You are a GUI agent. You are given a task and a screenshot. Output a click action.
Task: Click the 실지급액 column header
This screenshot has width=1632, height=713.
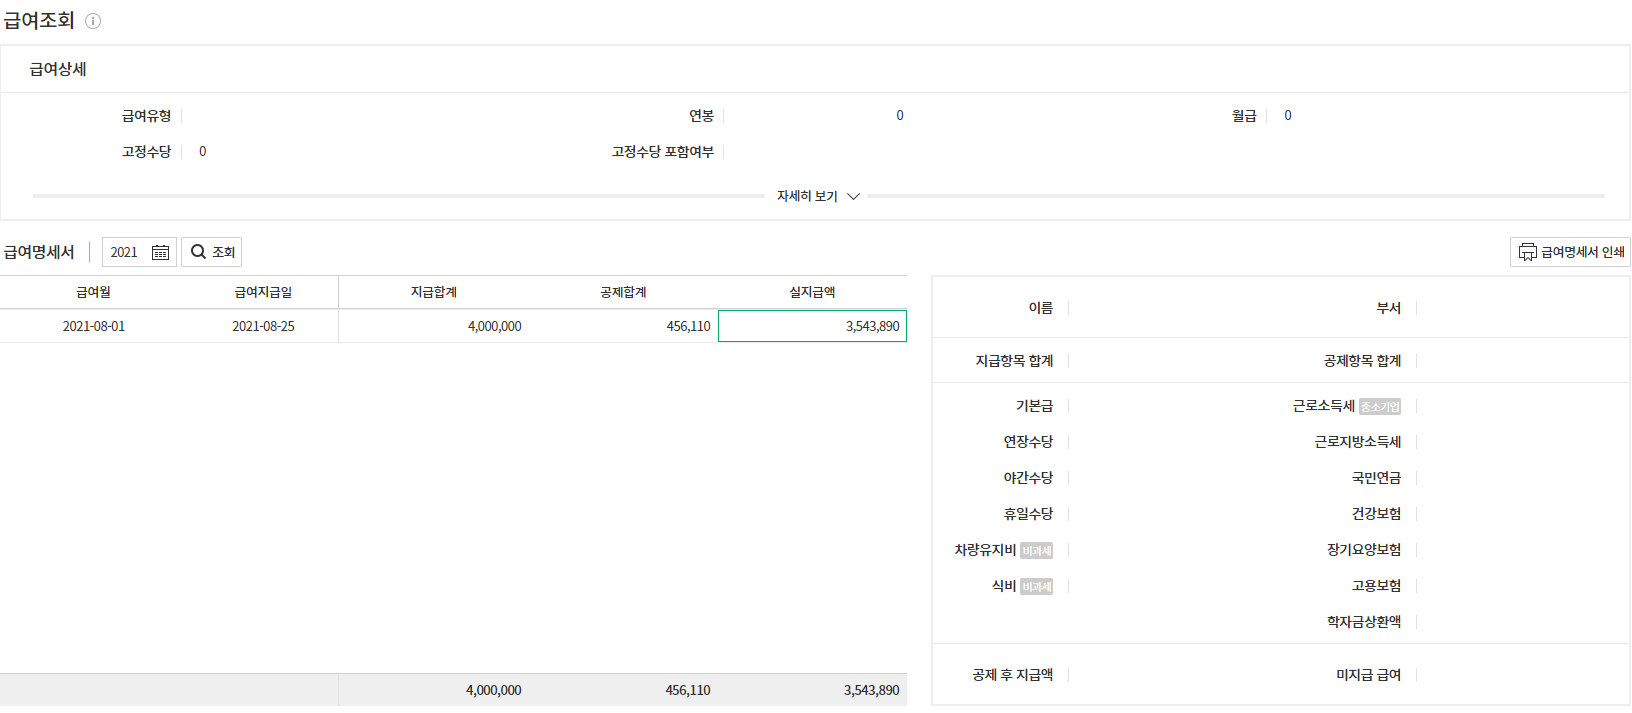tap(812, 292)
